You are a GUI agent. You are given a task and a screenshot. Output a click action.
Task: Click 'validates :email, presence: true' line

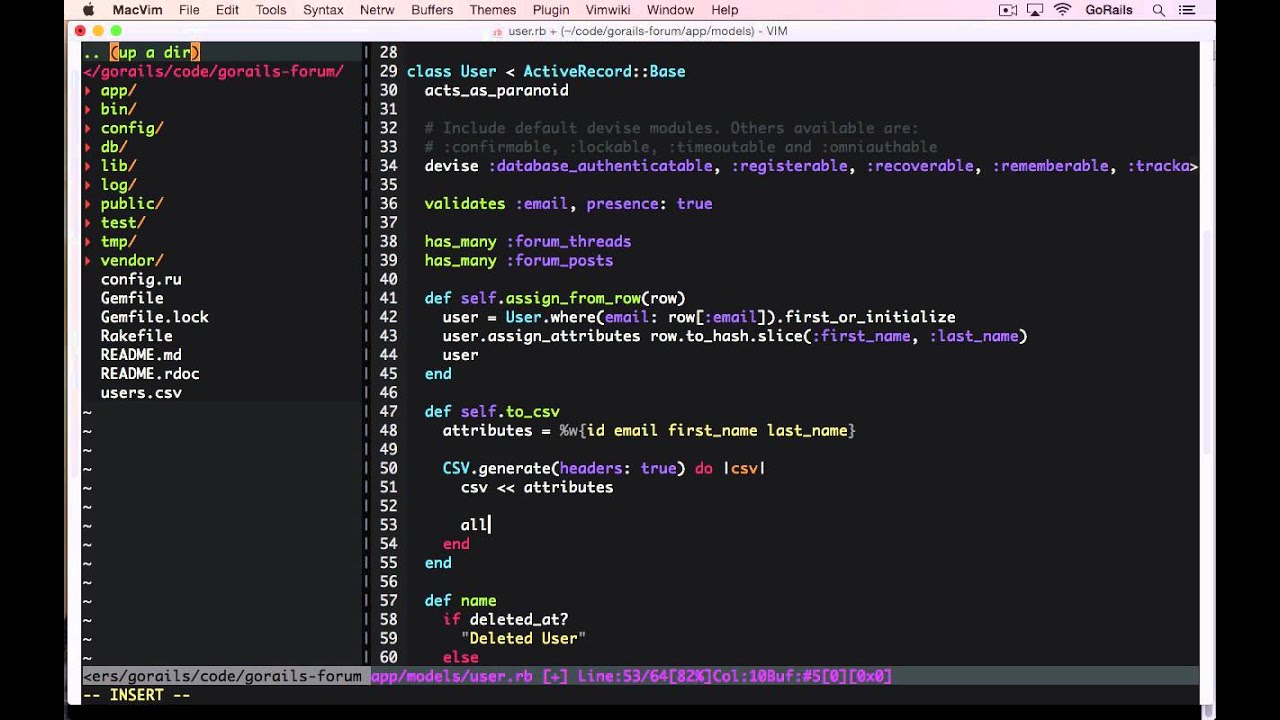pyautogui.click(x=568, y=203)
